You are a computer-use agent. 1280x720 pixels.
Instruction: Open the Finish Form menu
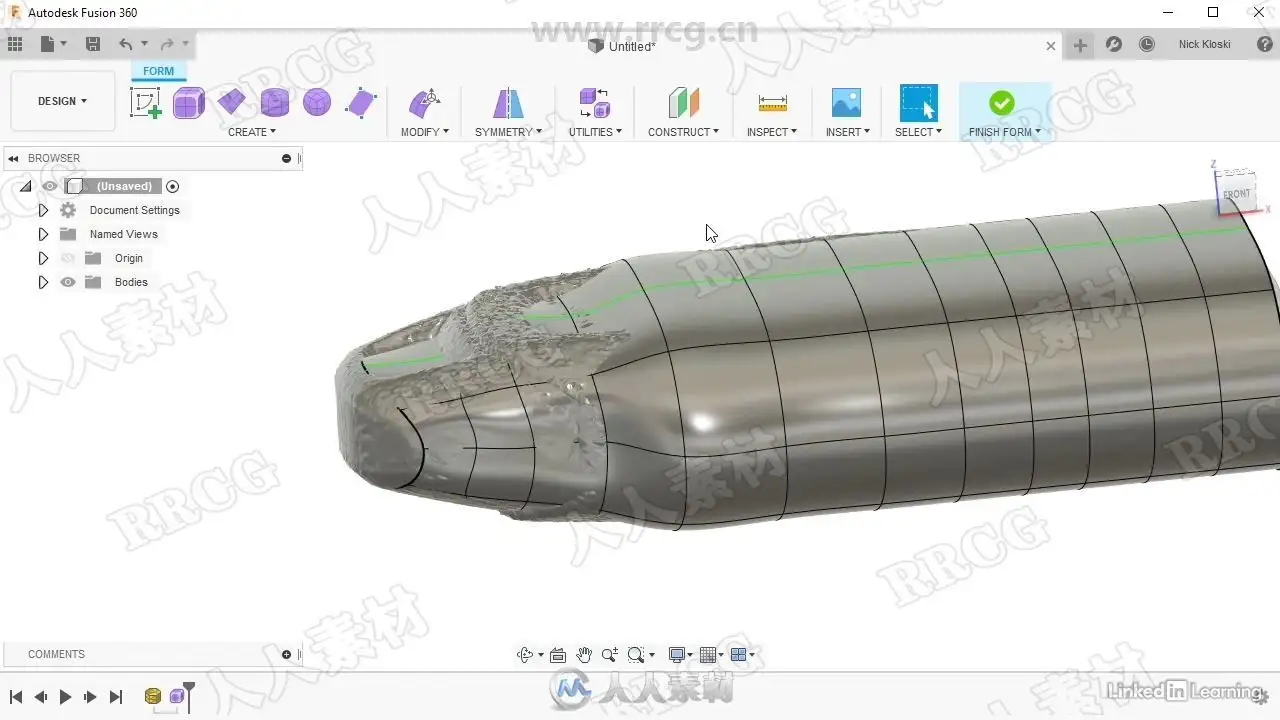coord(1005,132)
